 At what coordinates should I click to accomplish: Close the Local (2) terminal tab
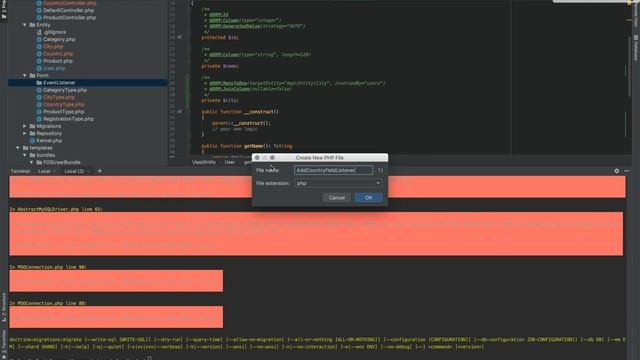88,171
